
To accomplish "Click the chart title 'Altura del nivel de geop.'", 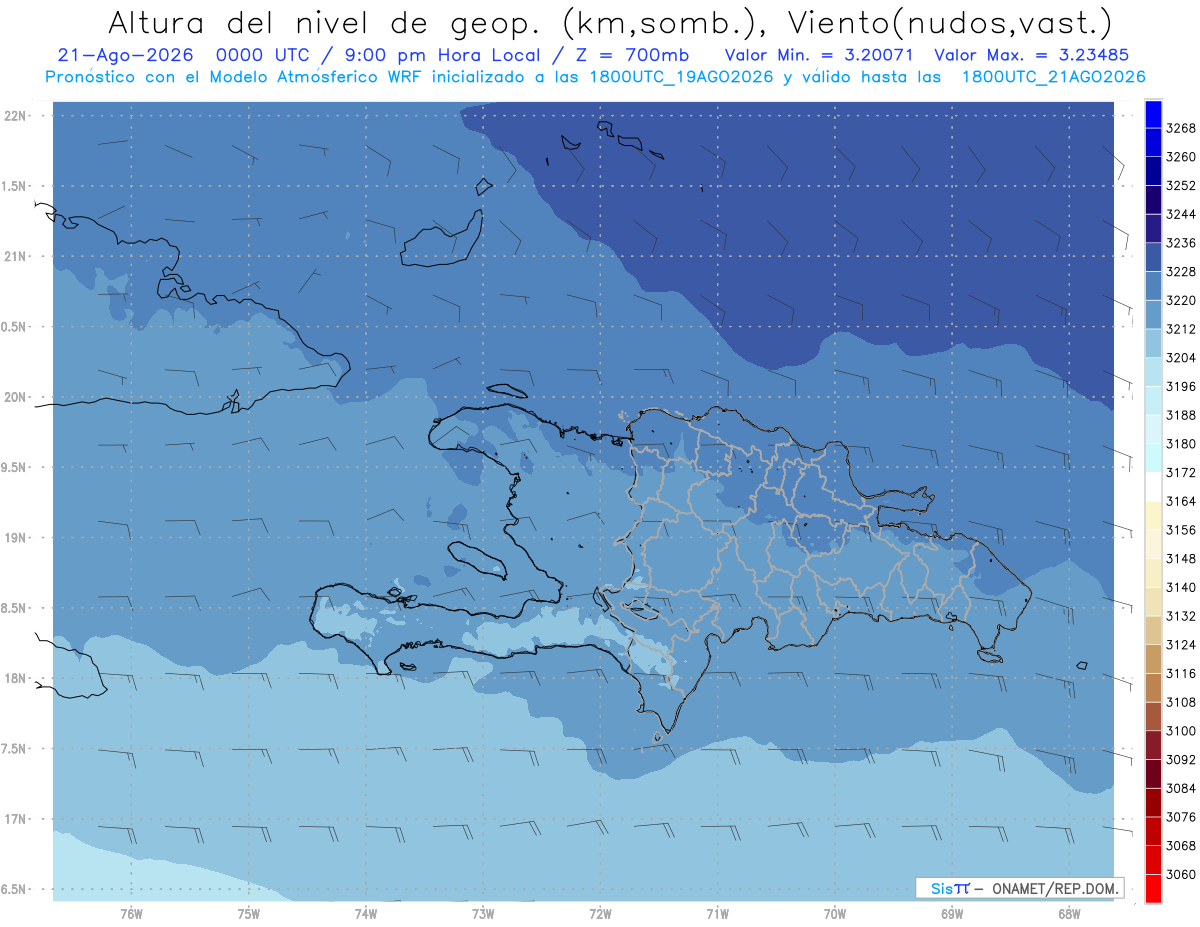I will [x=323, y=23].
